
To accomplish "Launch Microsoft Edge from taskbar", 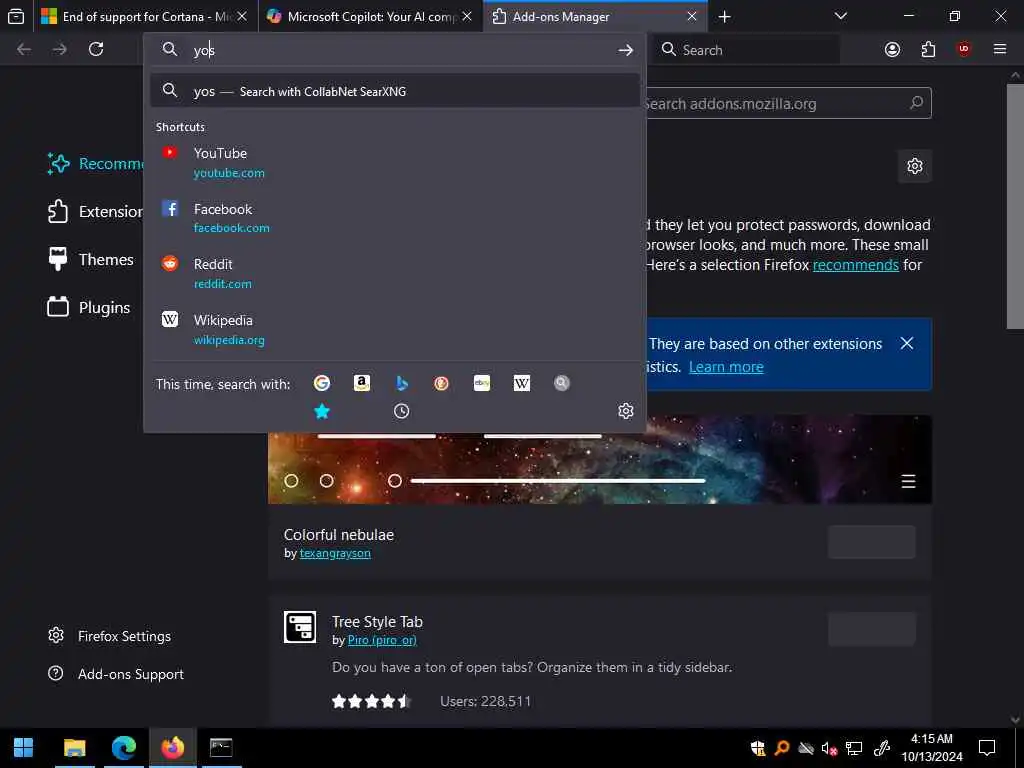I will click(x=123, y=748).
